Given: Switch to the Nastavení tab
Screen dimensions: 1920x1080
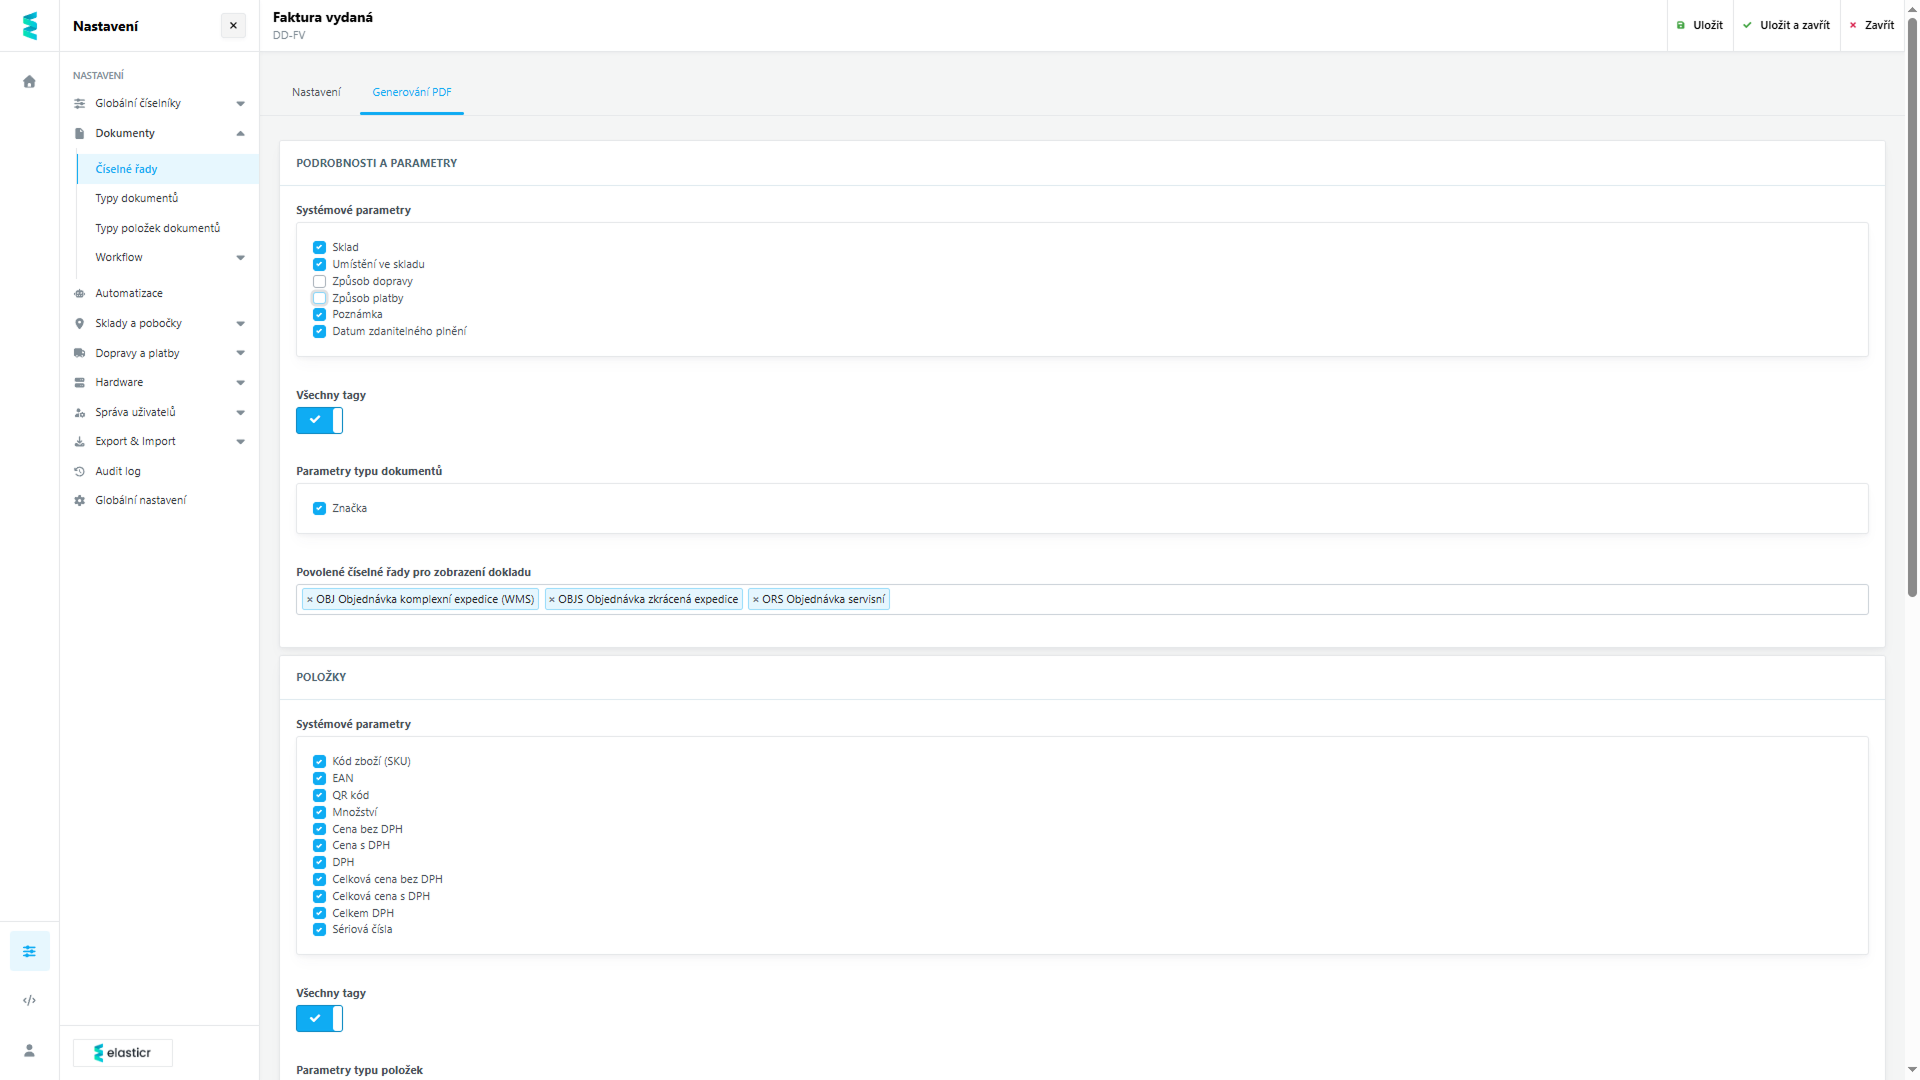Looking at the screenshot, I should click(316, 92).
